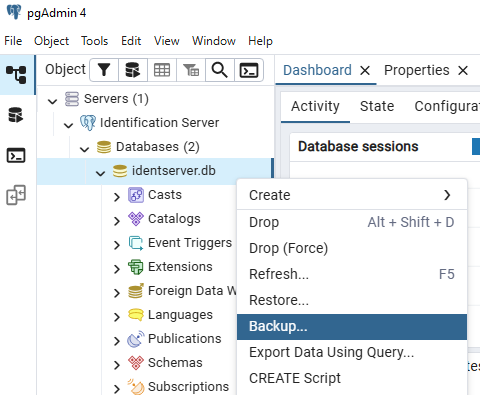Select the Filtered Rows funnel icon
The height and width of the screenshot is (395, 480).
191,70
